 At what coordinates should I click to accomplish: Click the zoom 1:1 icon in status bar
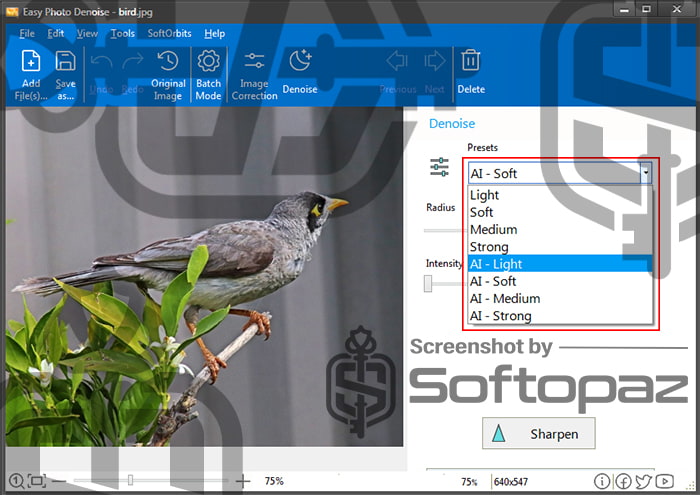tap(17, 481)
